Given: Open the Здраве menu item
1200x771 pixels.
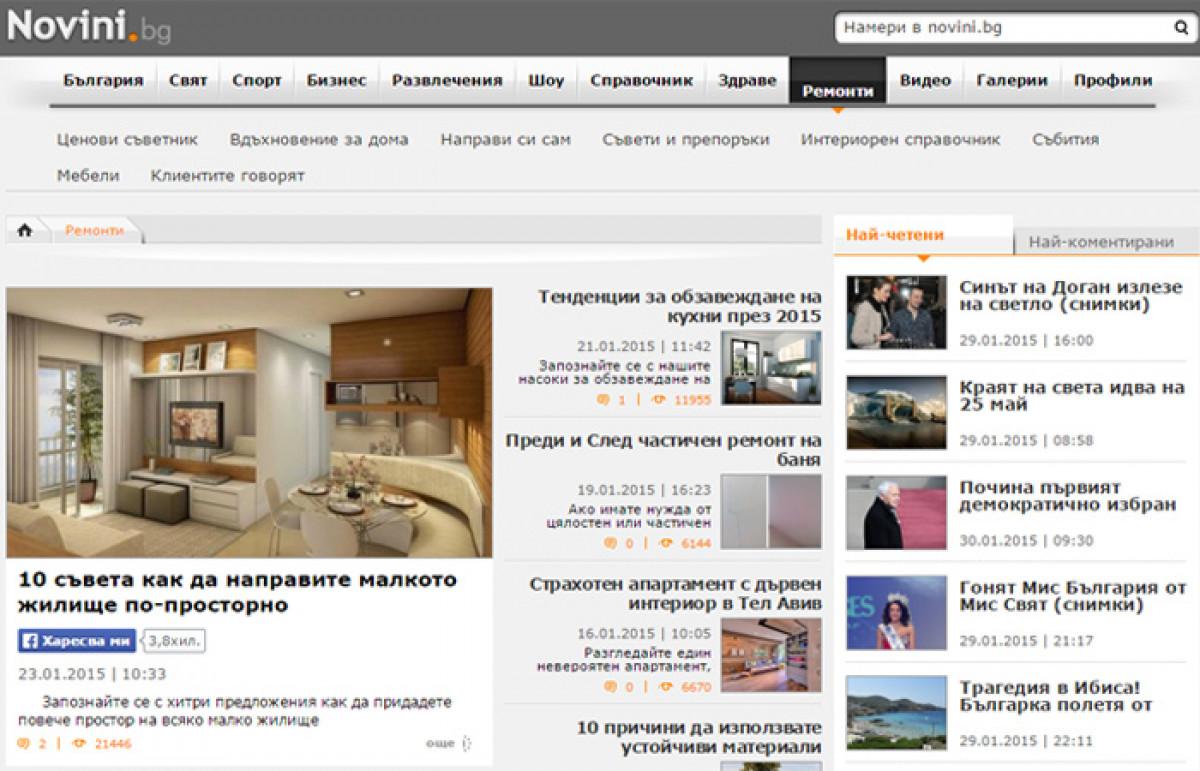Looking at the screenshot, I should [x=746, y=81].
